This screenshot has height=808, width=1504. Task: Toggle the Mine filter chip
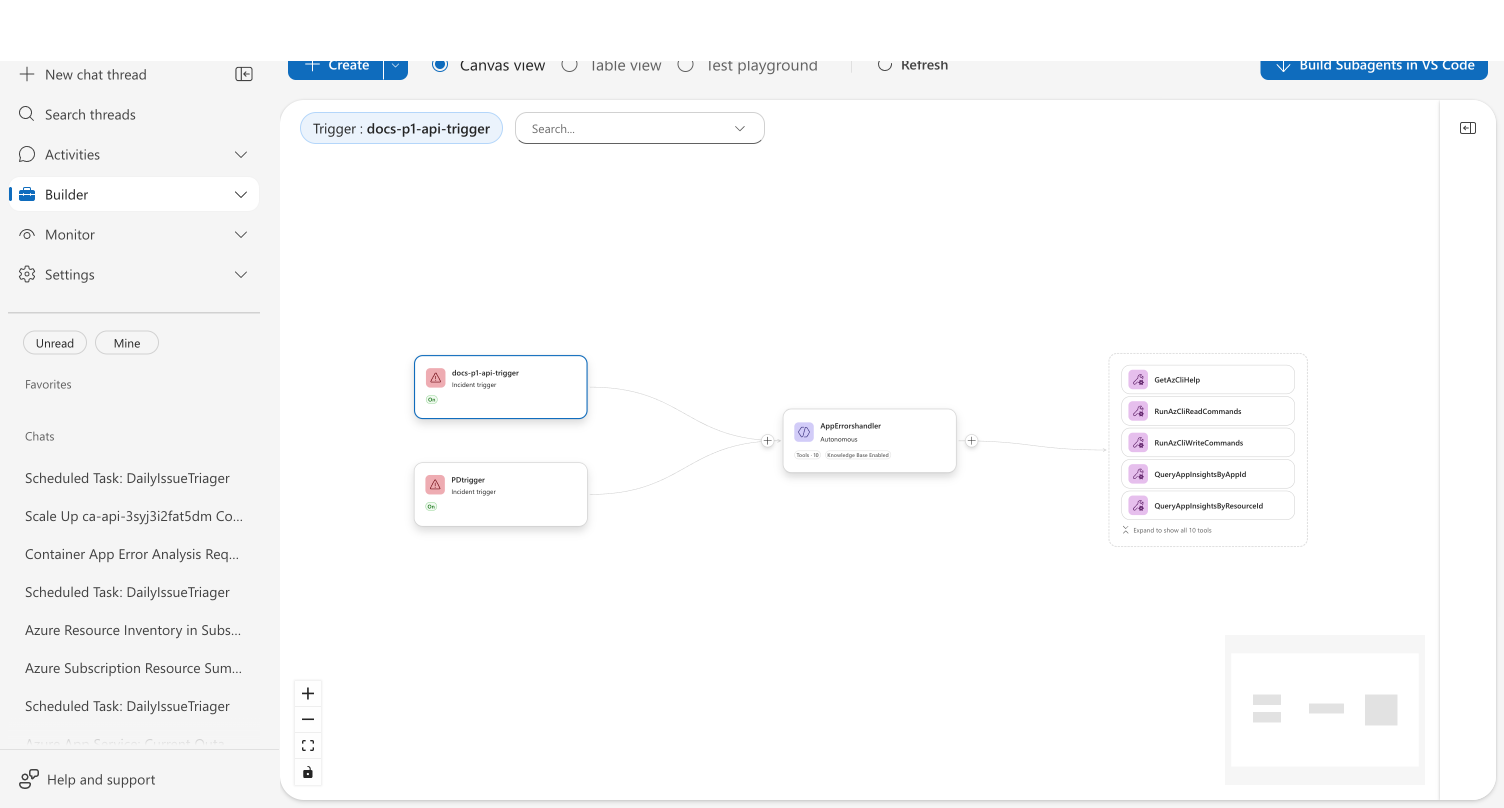(x=127, y=343)
